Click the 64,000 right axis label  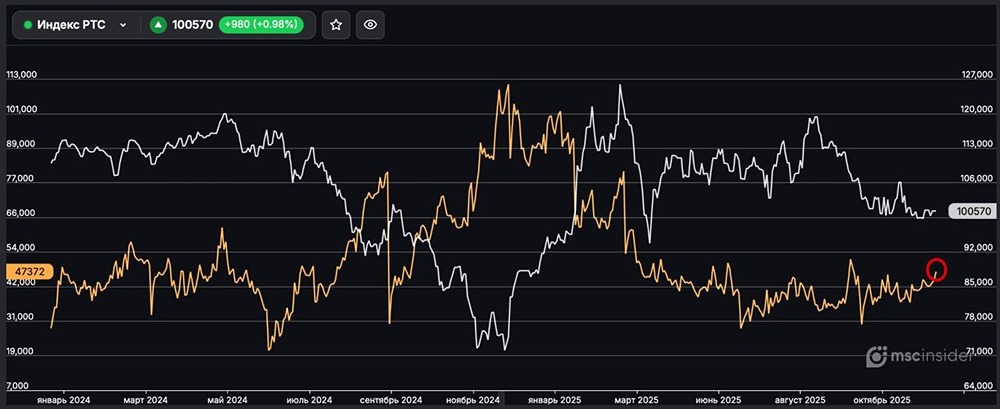[x=976, y=386]
